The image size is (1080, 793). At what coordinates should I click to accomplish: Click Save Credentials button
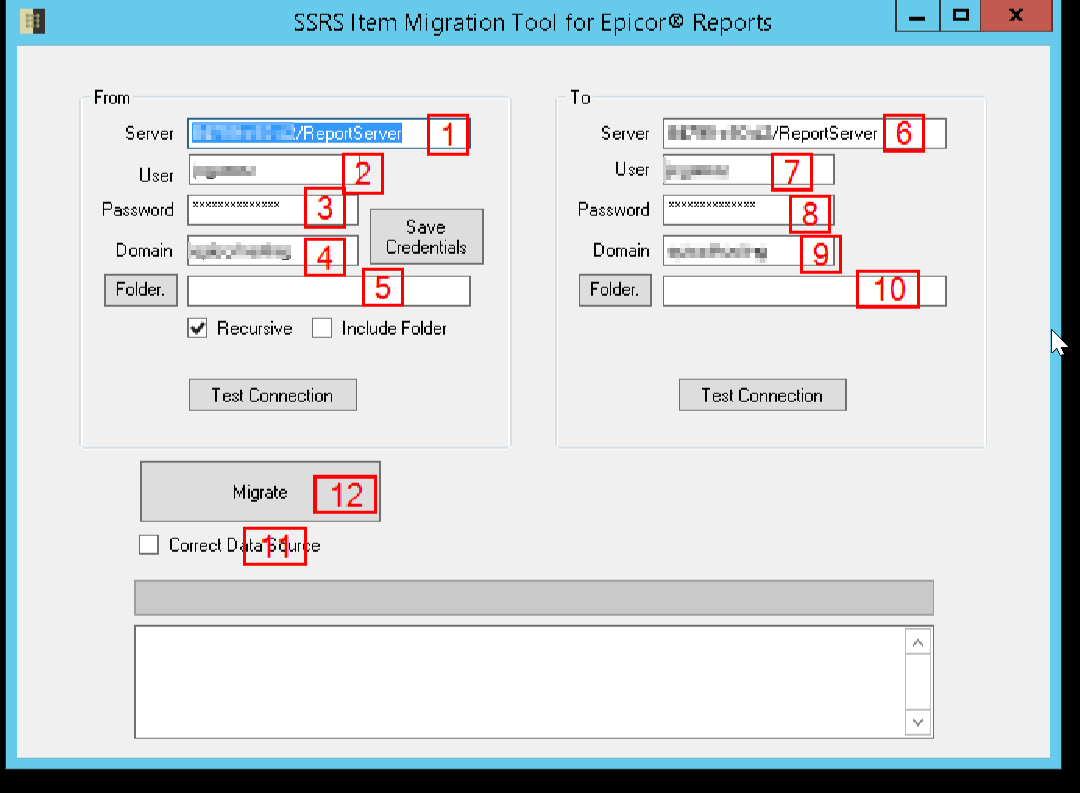pyautogui.click(x=426, y=237)
